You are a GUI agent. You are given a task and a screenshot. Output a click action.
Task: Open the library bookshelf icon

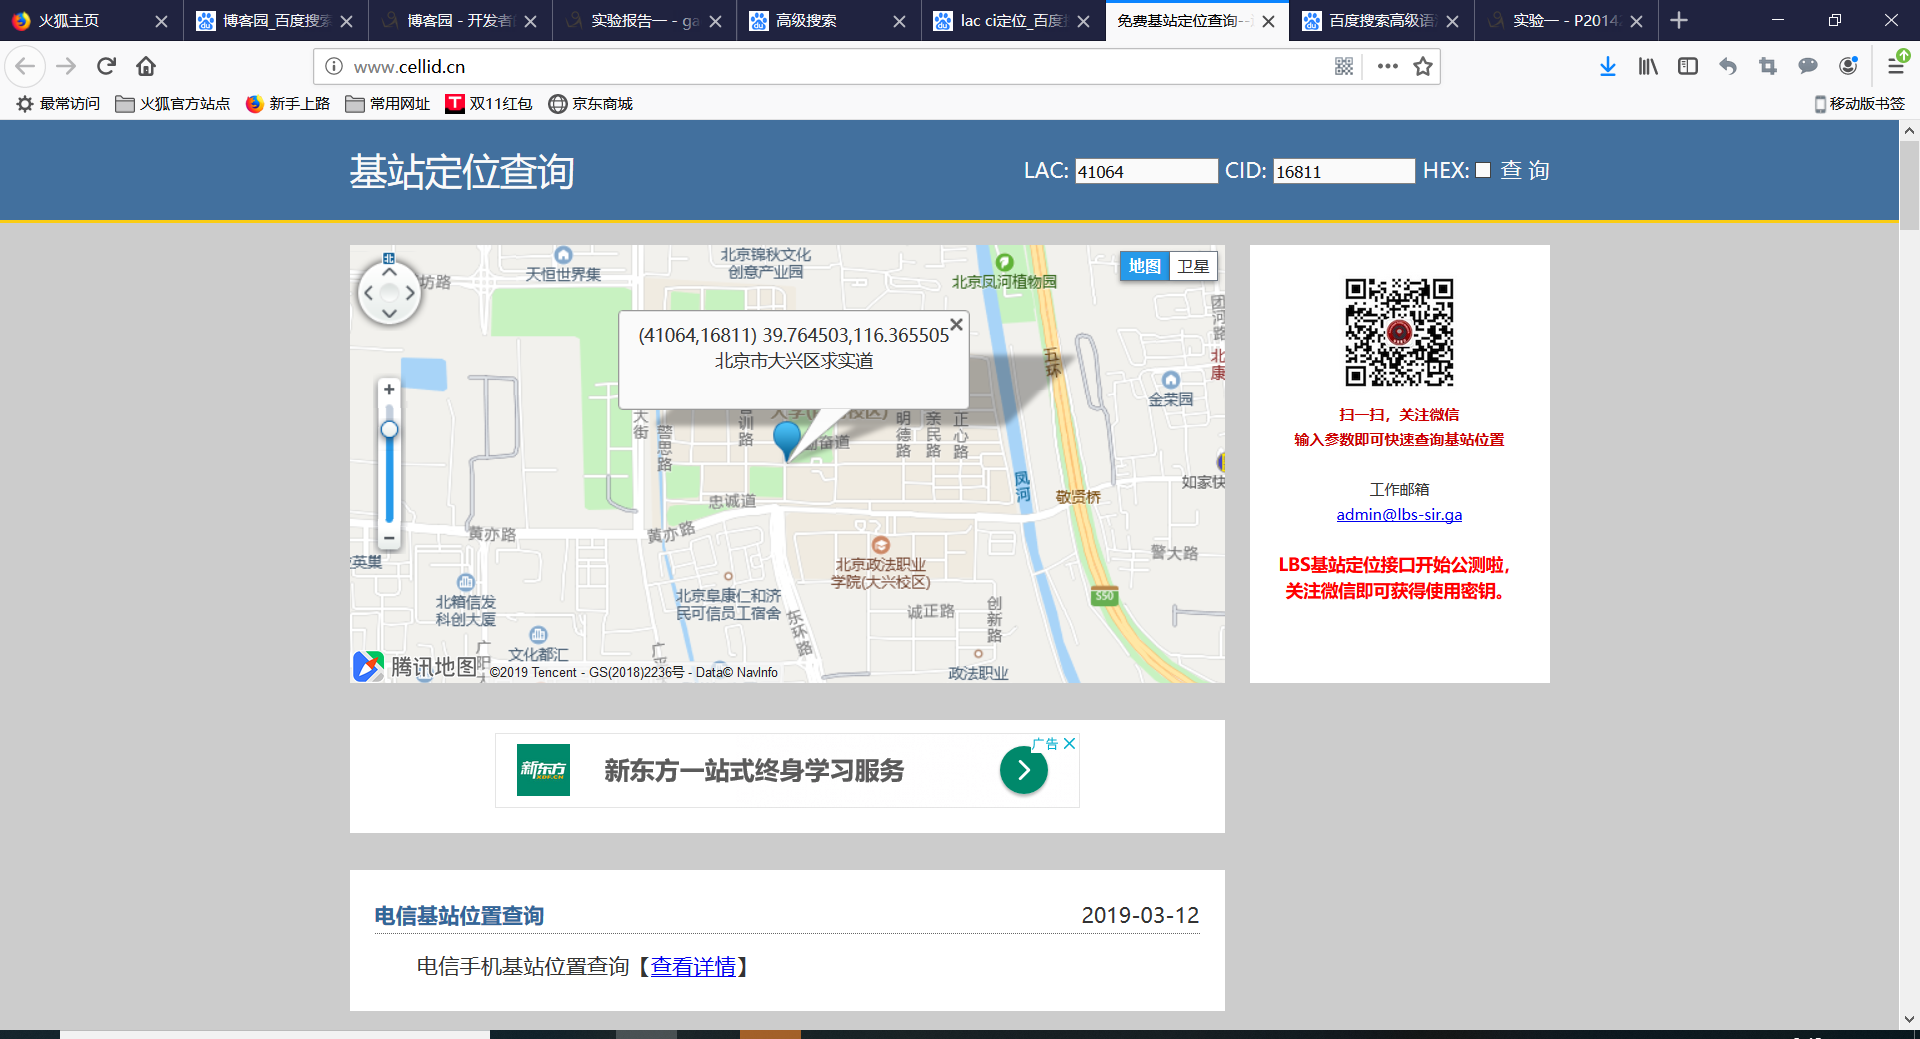click(1648, 66)
